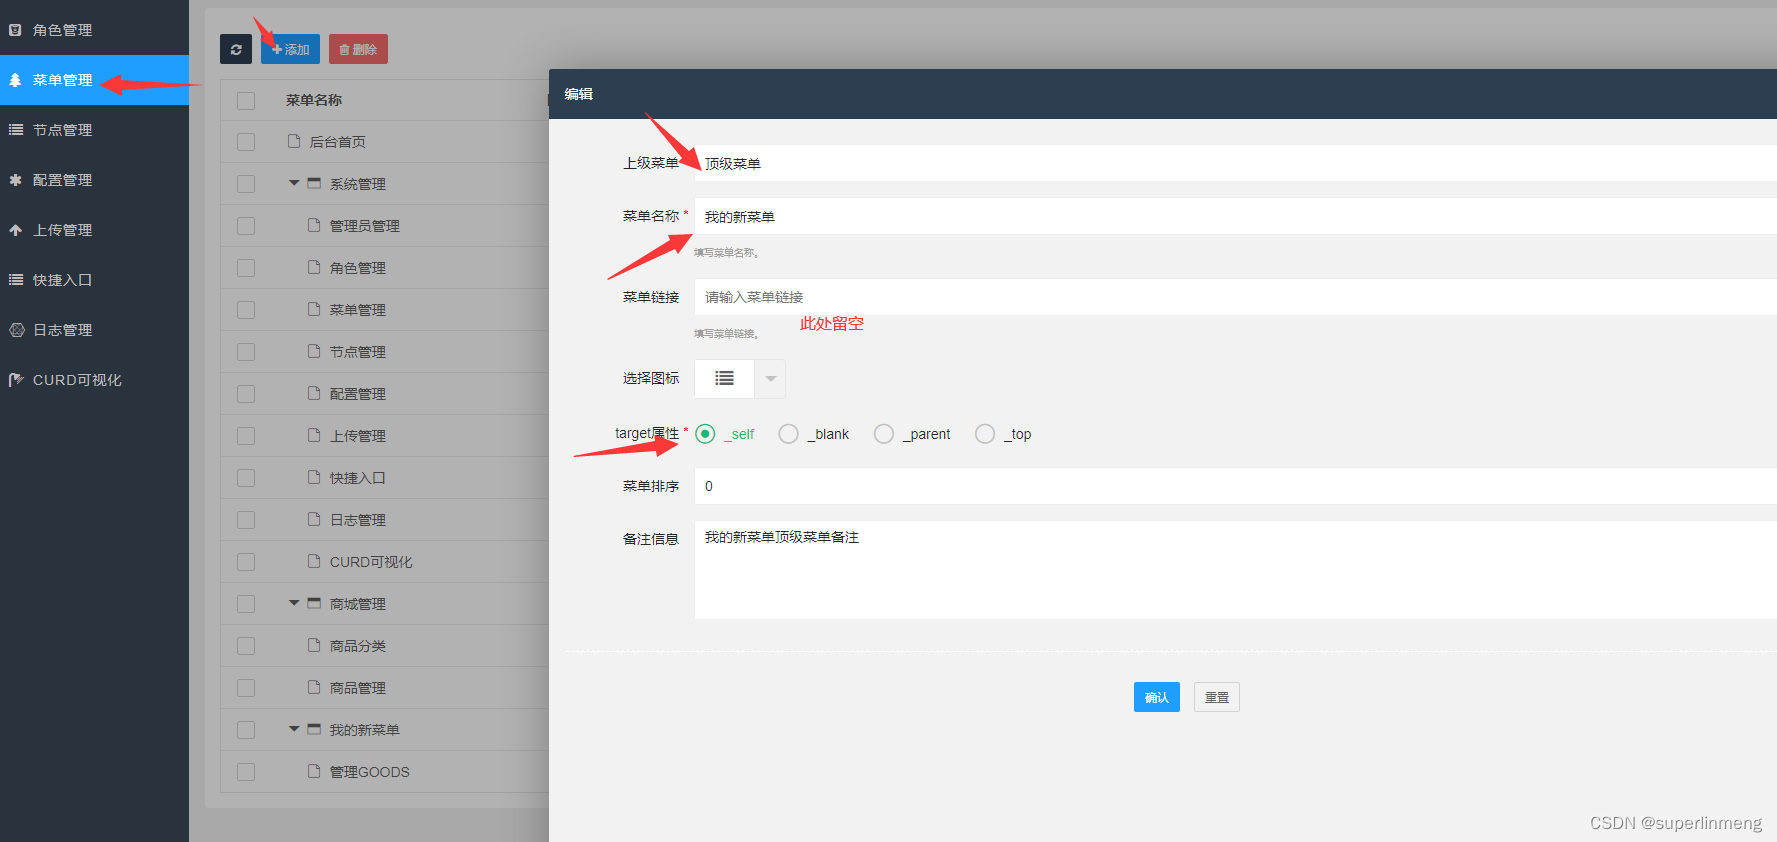Click the 角色管理 table row text
The height and width of the screenshot is (842, 1777).
pos(358,268)
